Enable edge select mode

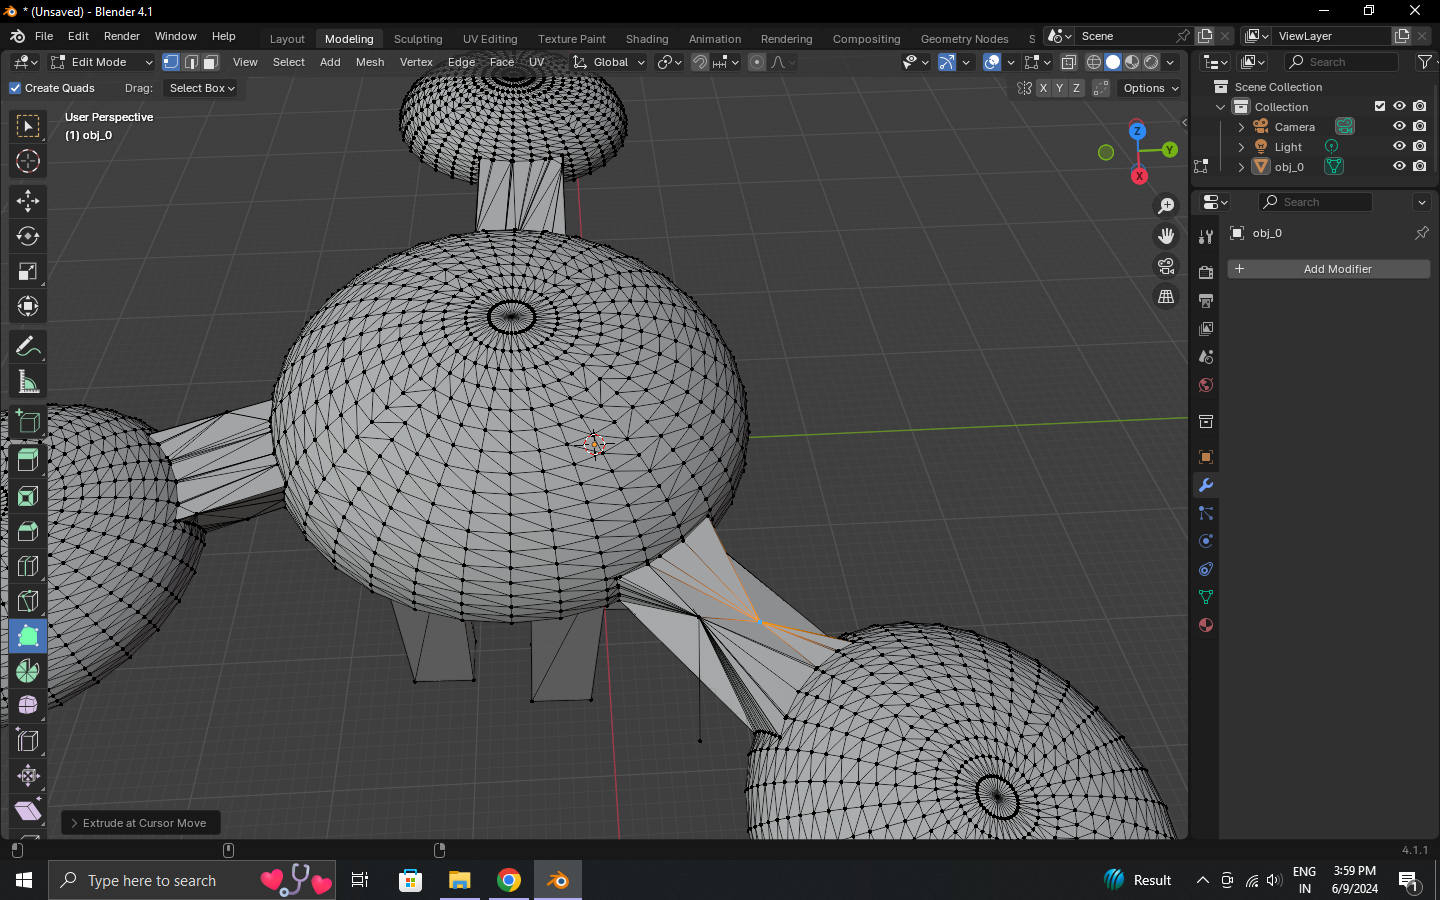(x=191, y=62)
